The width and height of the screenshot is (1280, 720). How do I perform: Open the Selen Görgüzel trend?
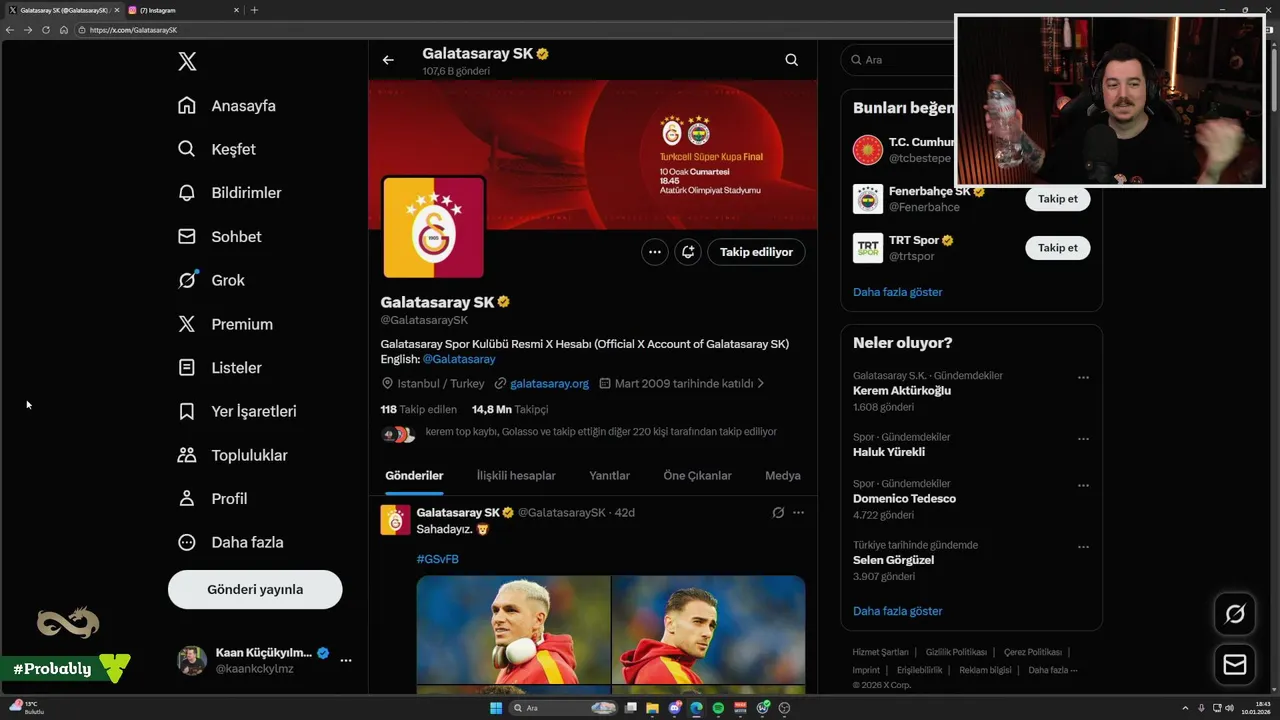point(893,560)
